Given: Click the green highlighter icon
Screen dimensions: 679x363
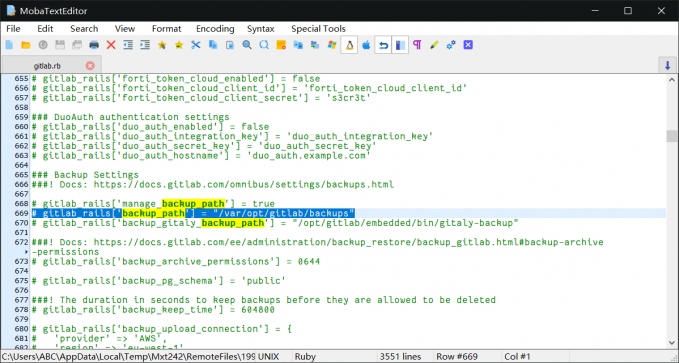Looking at the screenshot, I should [x=434, y=45].
